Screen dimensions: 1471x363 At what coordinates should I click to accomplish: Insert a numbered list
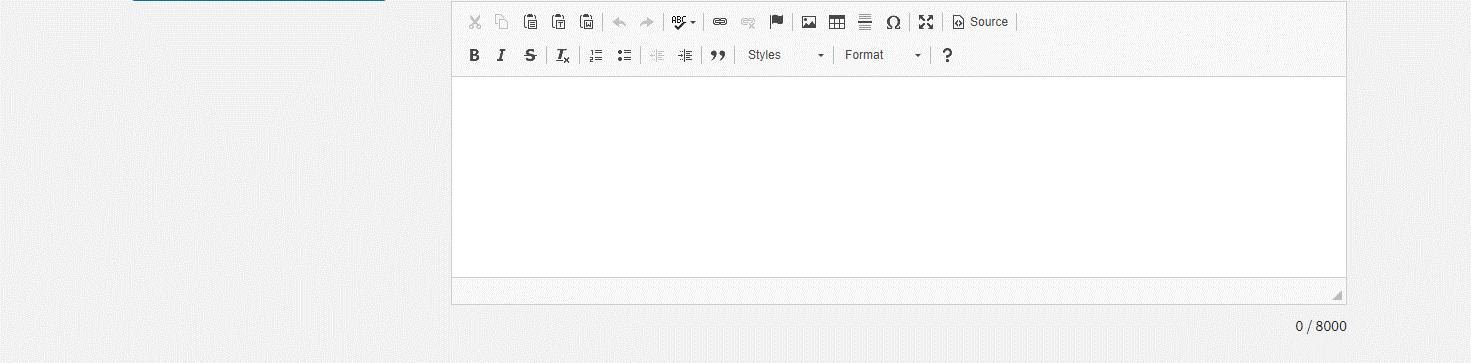pyautogui.click(x=596, y=55)
